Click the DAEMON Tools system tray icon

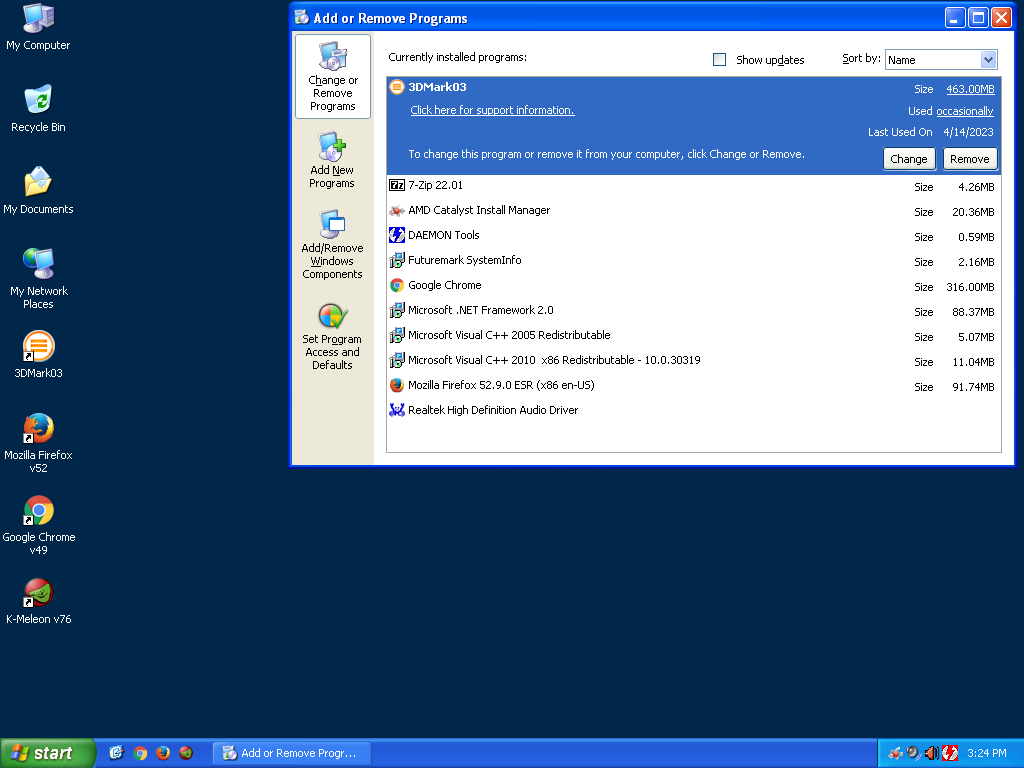tap(950, 753)
